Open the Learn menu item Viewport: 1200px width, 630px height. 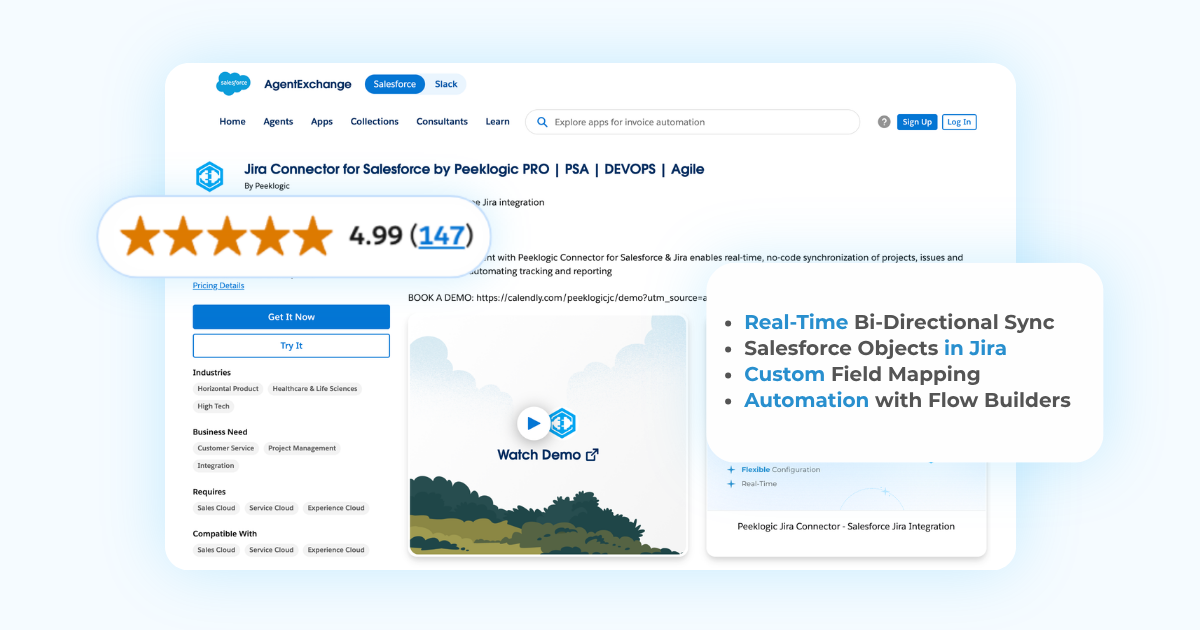tap(497, 122)
